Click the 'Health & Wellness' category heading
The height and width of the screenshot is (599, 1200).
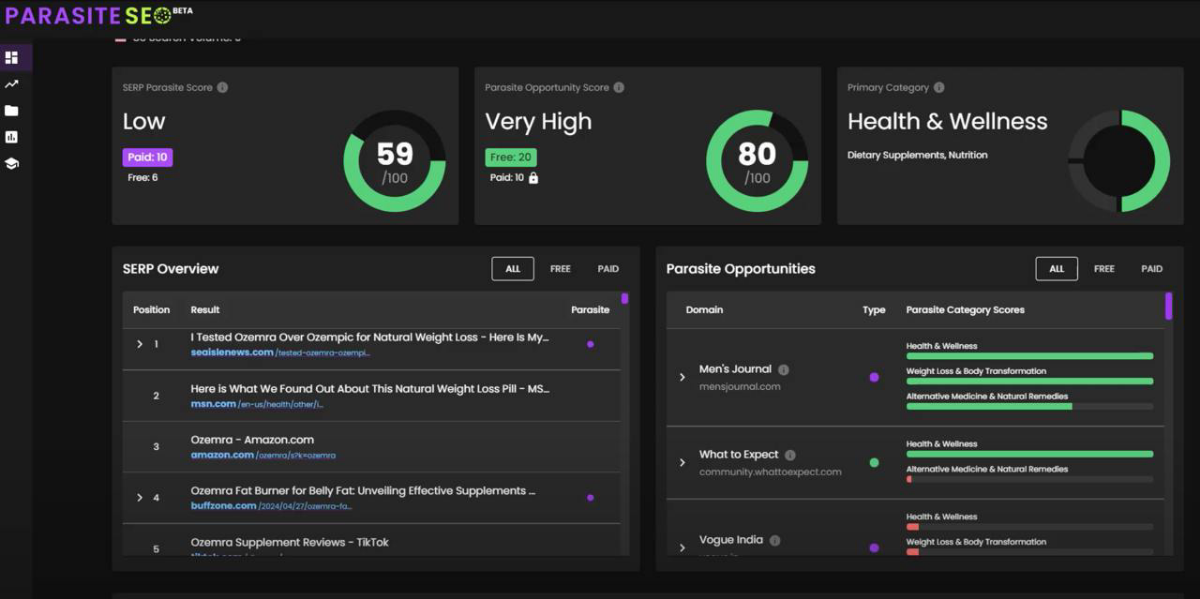click(947, 122)
